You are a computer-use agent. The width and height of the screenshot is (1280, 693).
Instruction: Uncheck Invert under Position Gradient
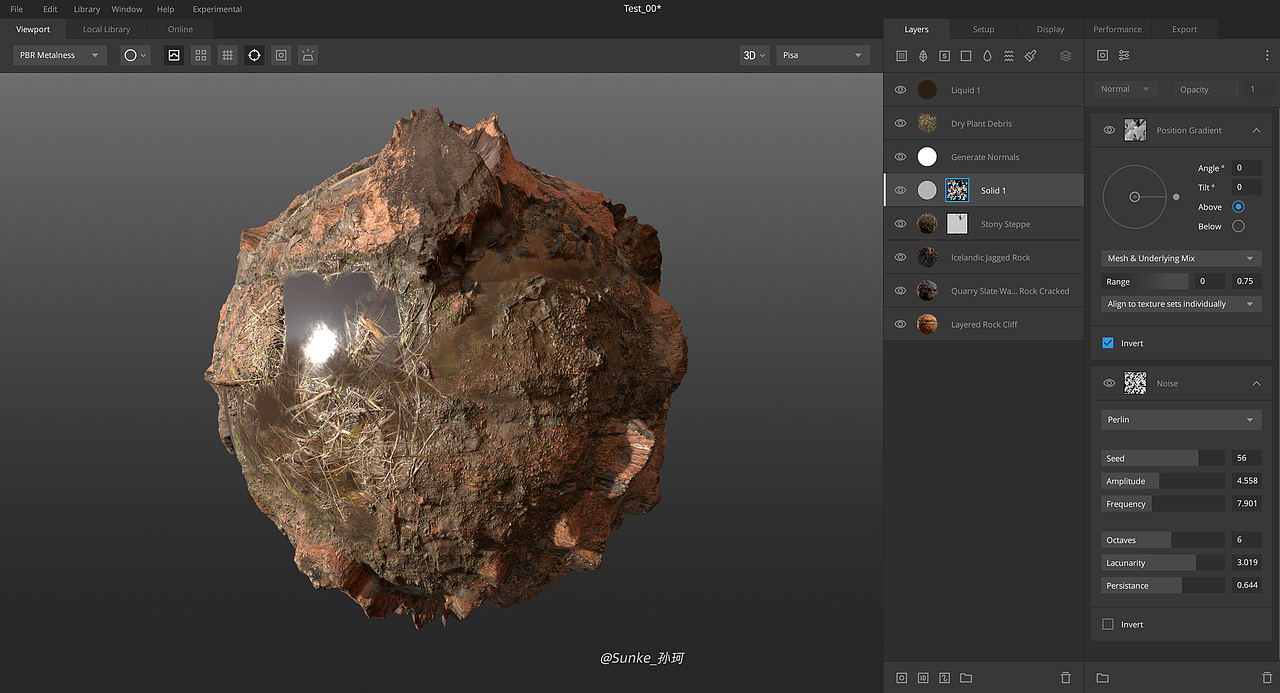(1108, 343)
